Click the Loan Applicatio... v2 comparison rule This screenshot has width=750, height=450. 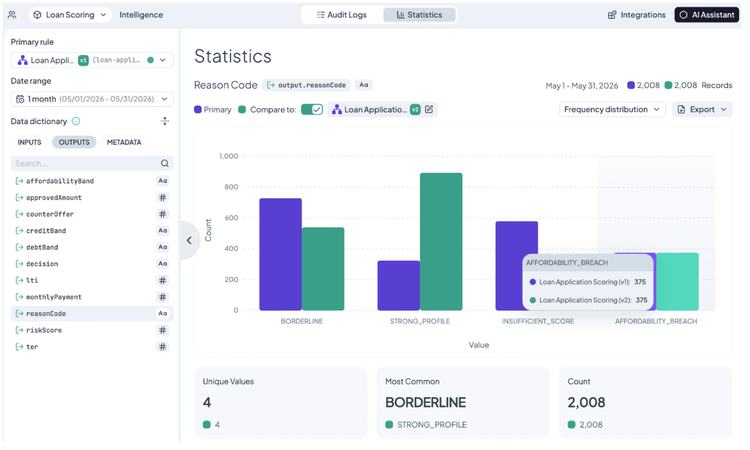coord(377,110)
